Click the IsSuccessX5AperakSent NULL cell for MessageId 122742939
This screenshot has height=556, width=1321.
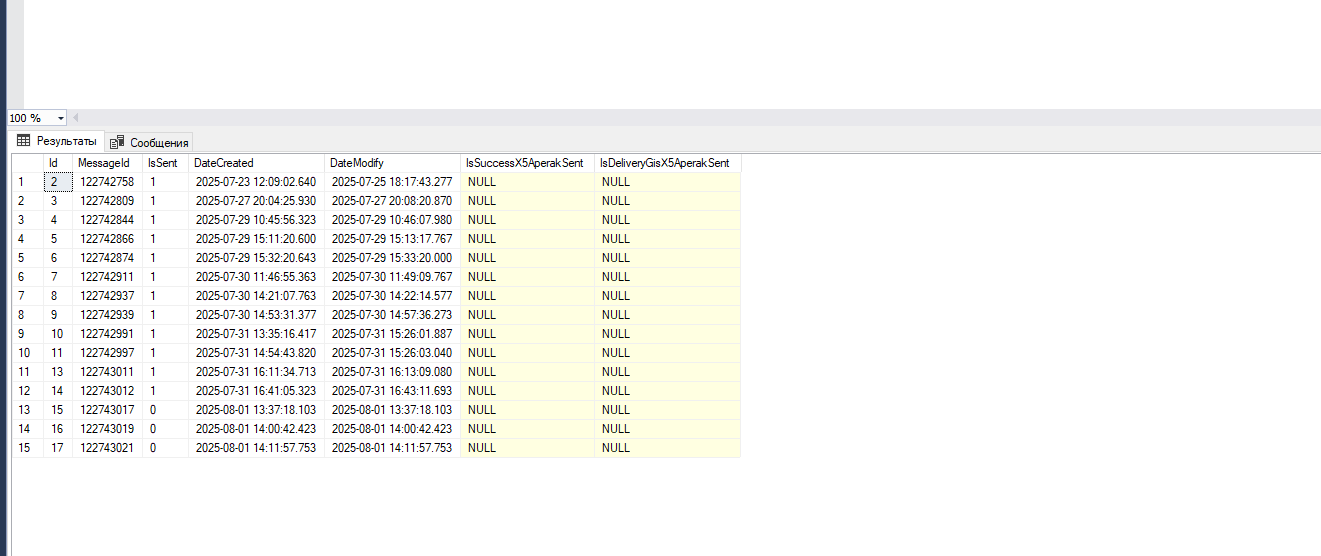[x=528, y=315]
